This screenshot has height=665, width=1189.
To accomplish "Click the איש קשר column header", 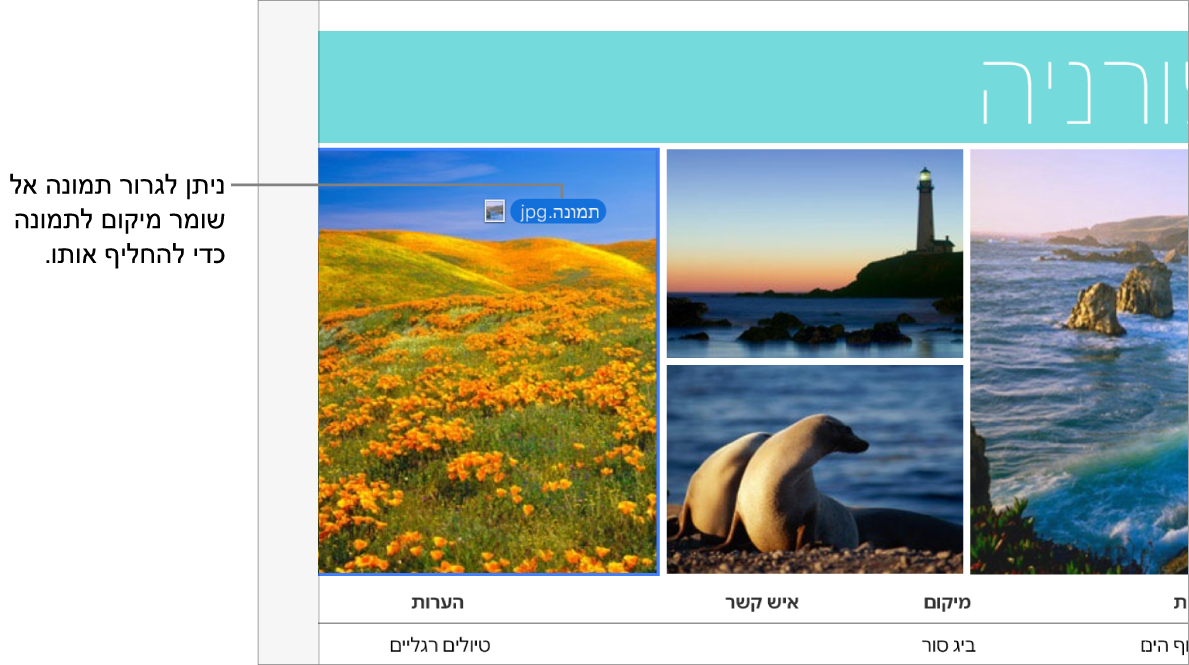I will (x=762, y=603).
